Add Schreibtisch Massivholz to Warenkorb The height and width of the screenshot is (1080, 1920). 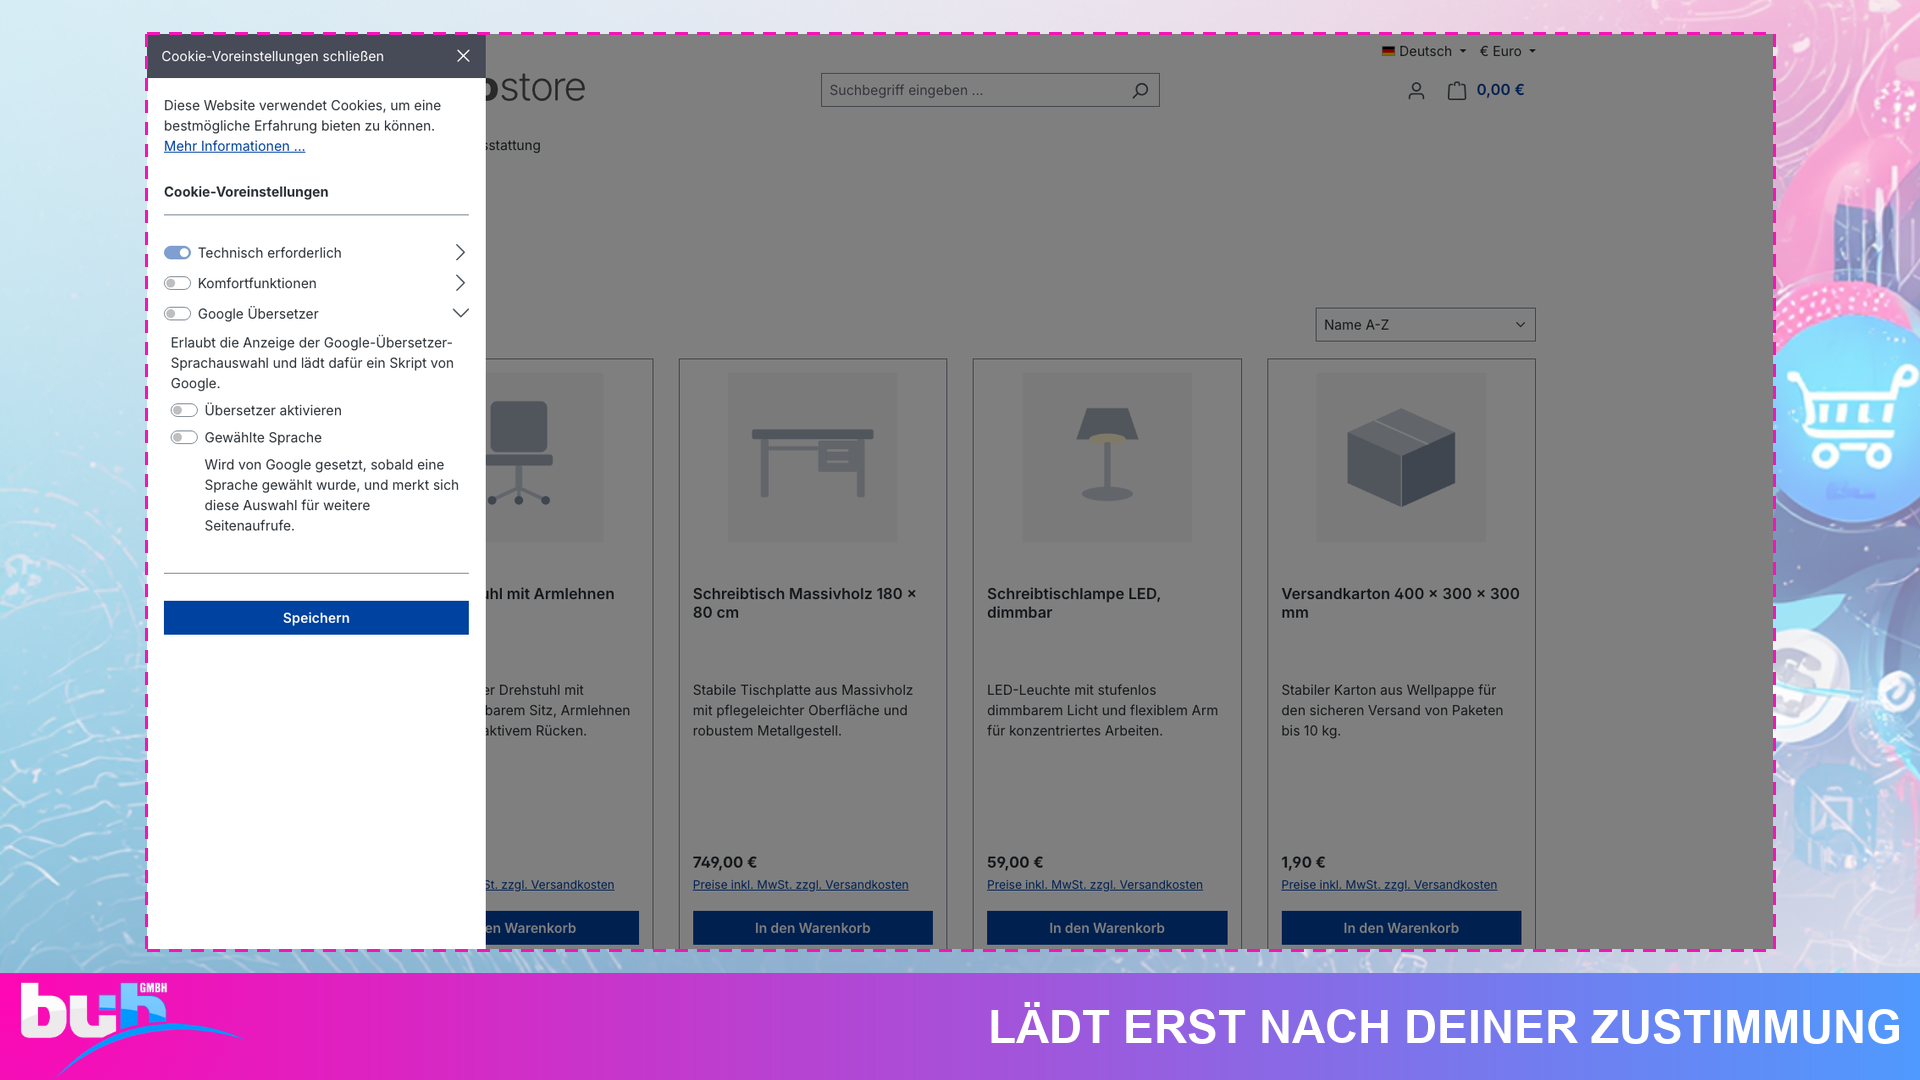(x=813, y=928)
